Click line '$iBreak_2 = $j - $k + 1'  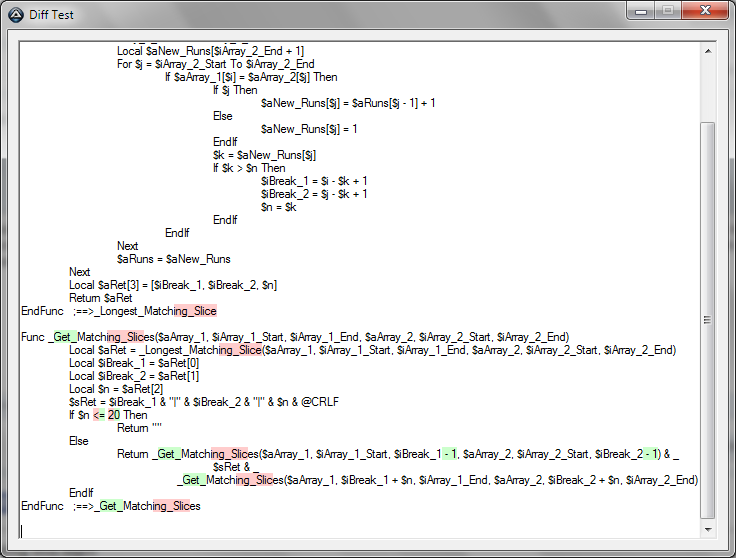click(314, 194)
